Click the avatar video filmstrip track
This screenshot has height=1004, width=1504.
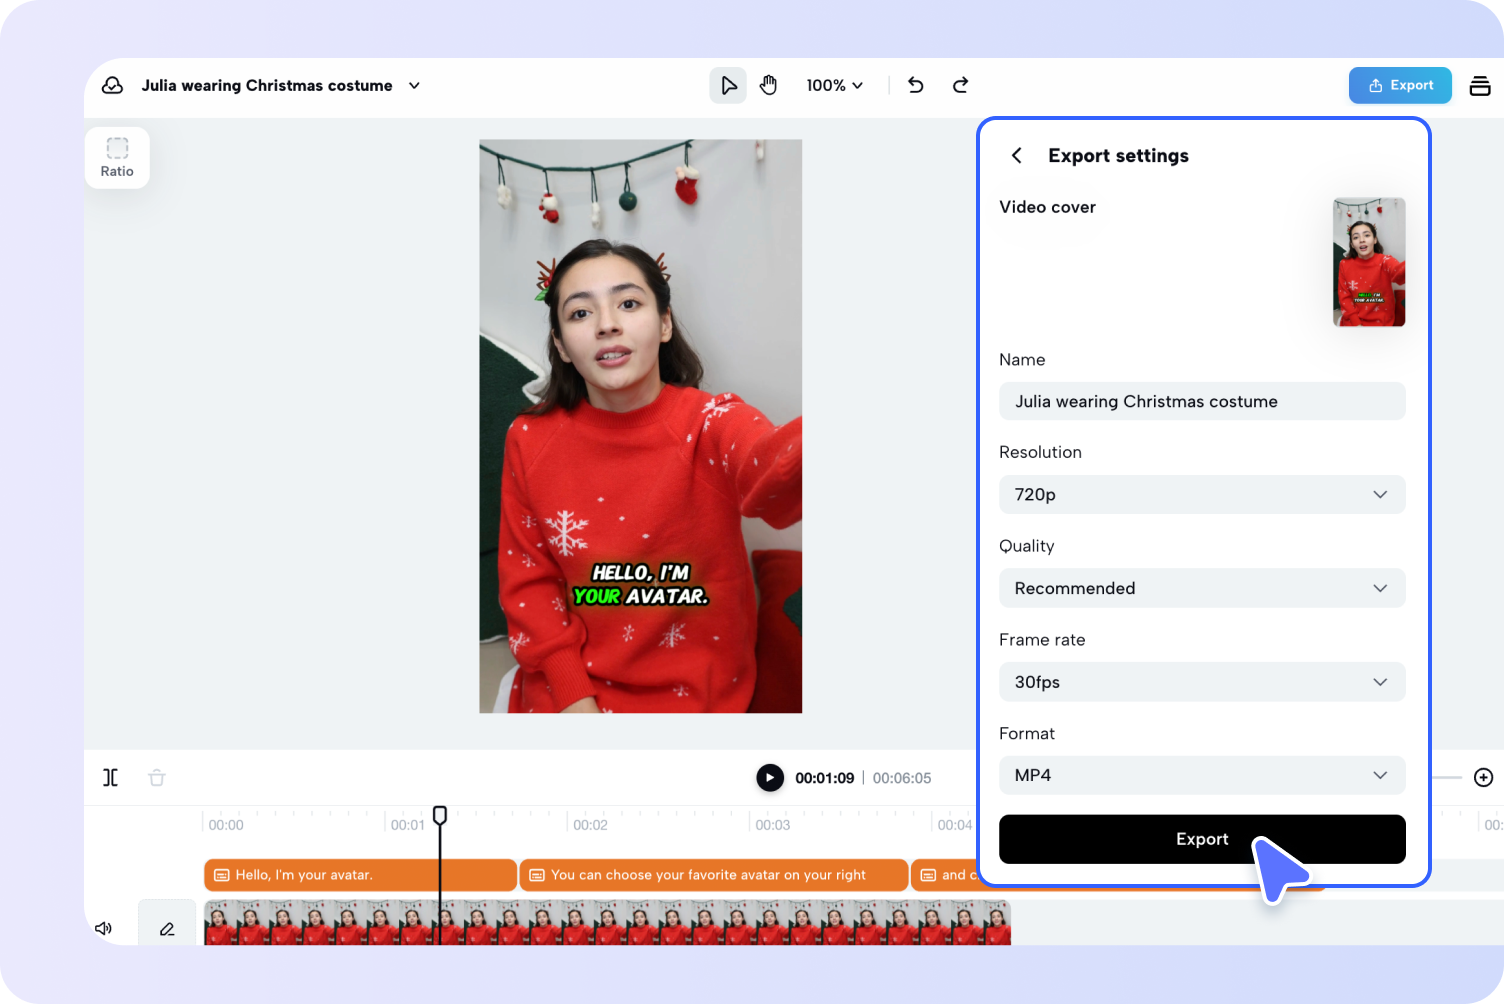(x=607, y=922)
